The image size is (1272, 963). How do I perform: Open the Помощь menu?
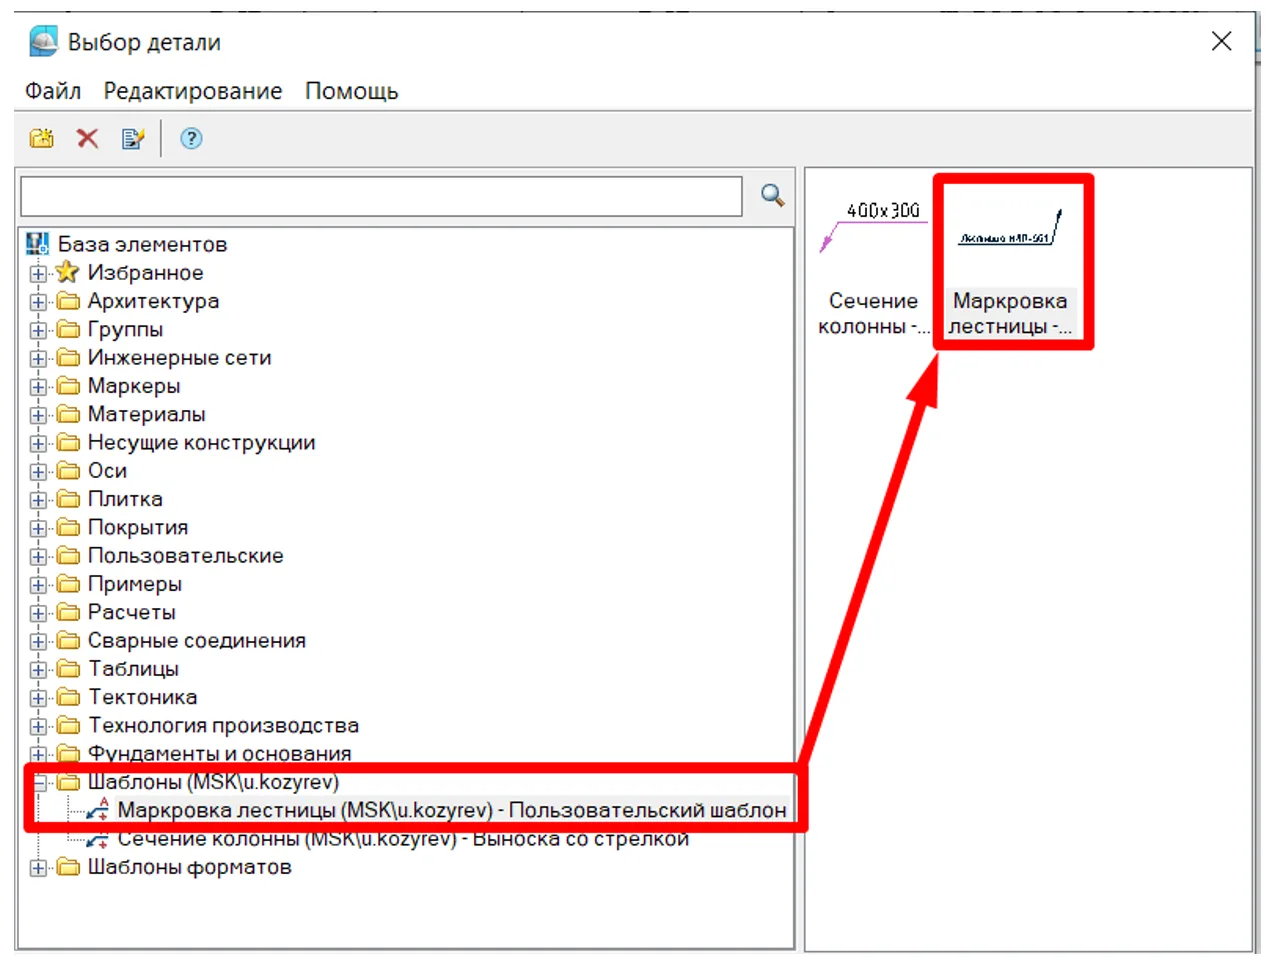click(x=351, y=91)
